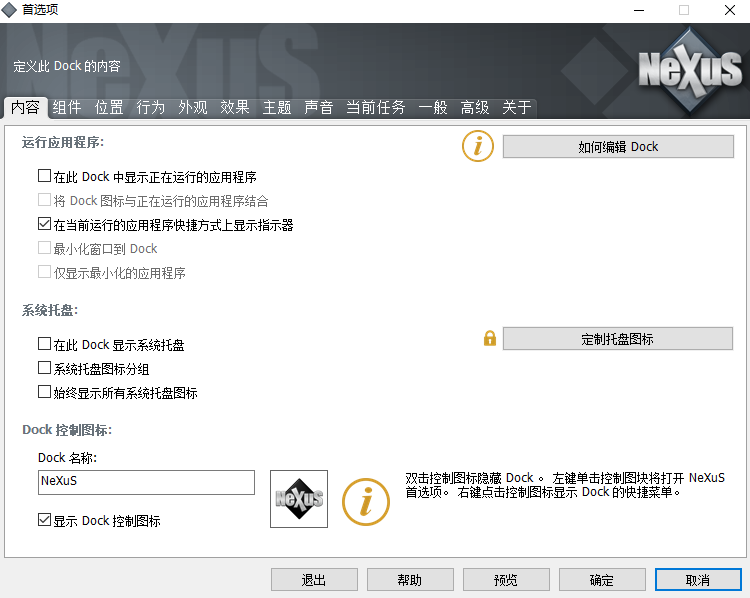Open help with the 帮助 button
Viewport: 750px width, 598px height.
pos(410,580)
